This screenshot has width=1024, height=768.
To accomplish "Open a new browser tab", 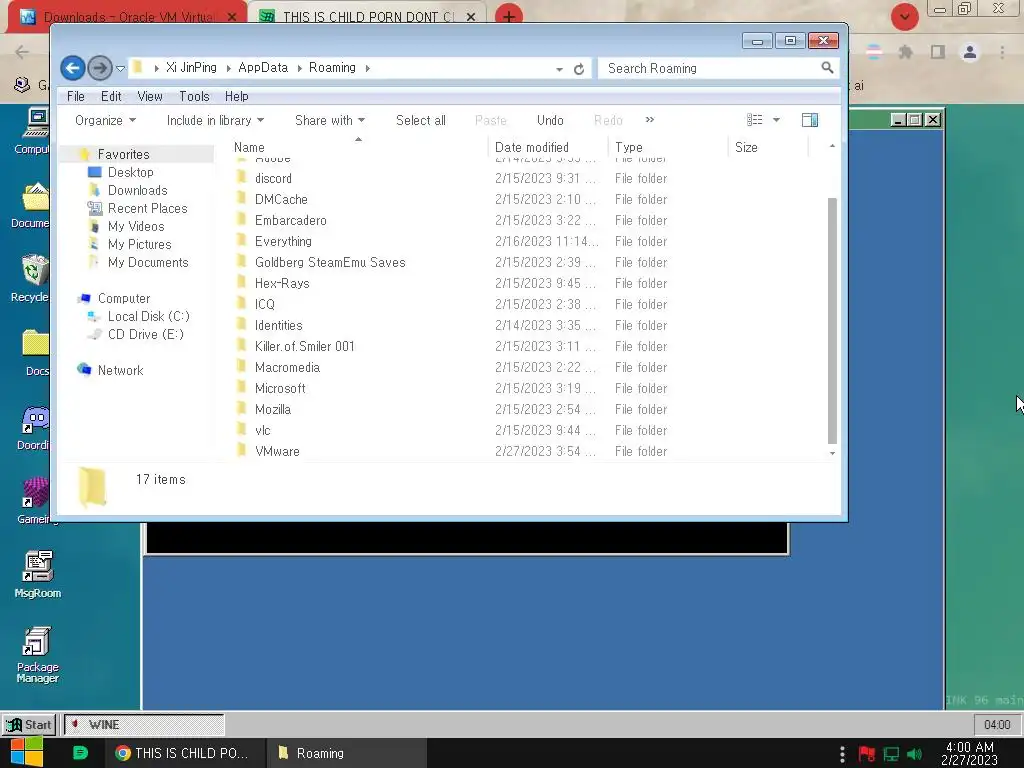I will point(509,16).
